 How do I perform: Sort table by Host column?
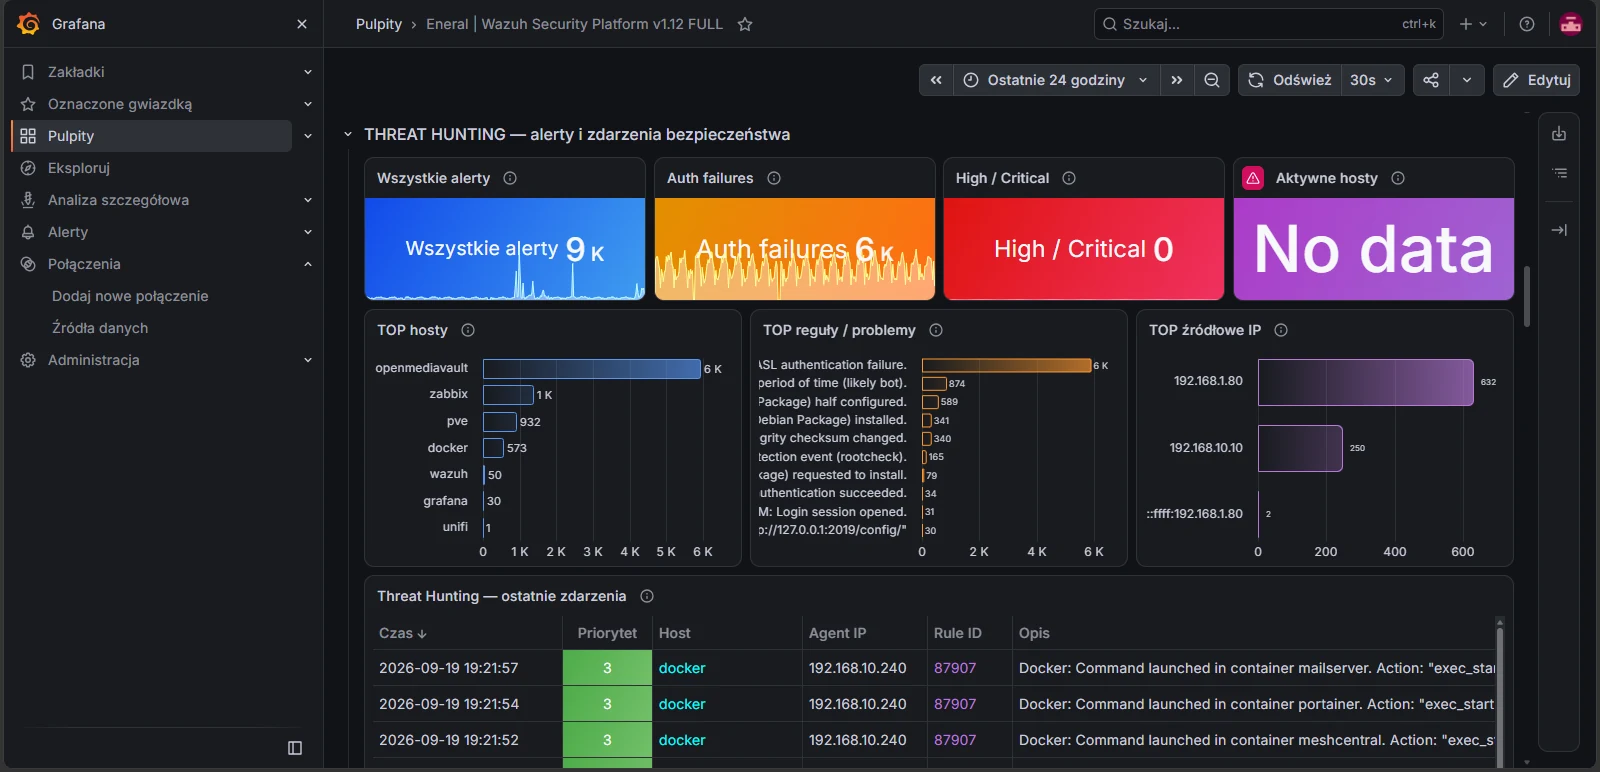675,633
